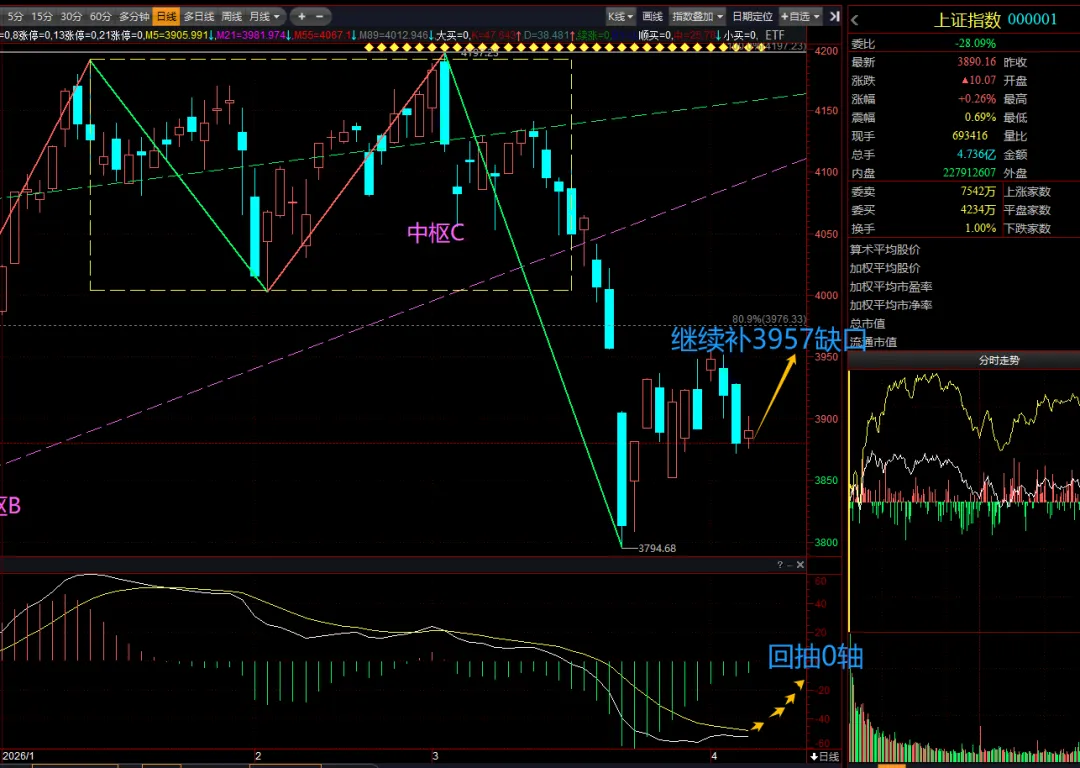Open help for the MACD indicator panel
This screenshot has width=1080, height=768.
pyautogui.click(x=780, y=565)
